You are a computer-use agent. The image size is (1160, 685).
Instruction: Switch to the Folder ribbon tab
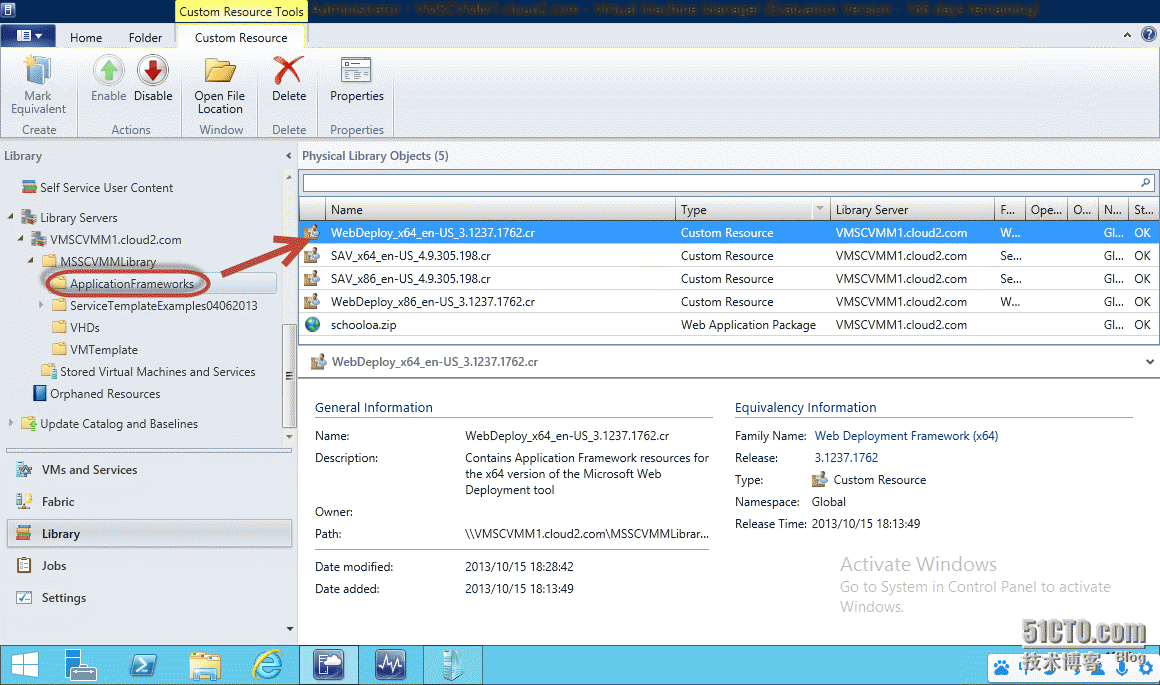point(145,38)
